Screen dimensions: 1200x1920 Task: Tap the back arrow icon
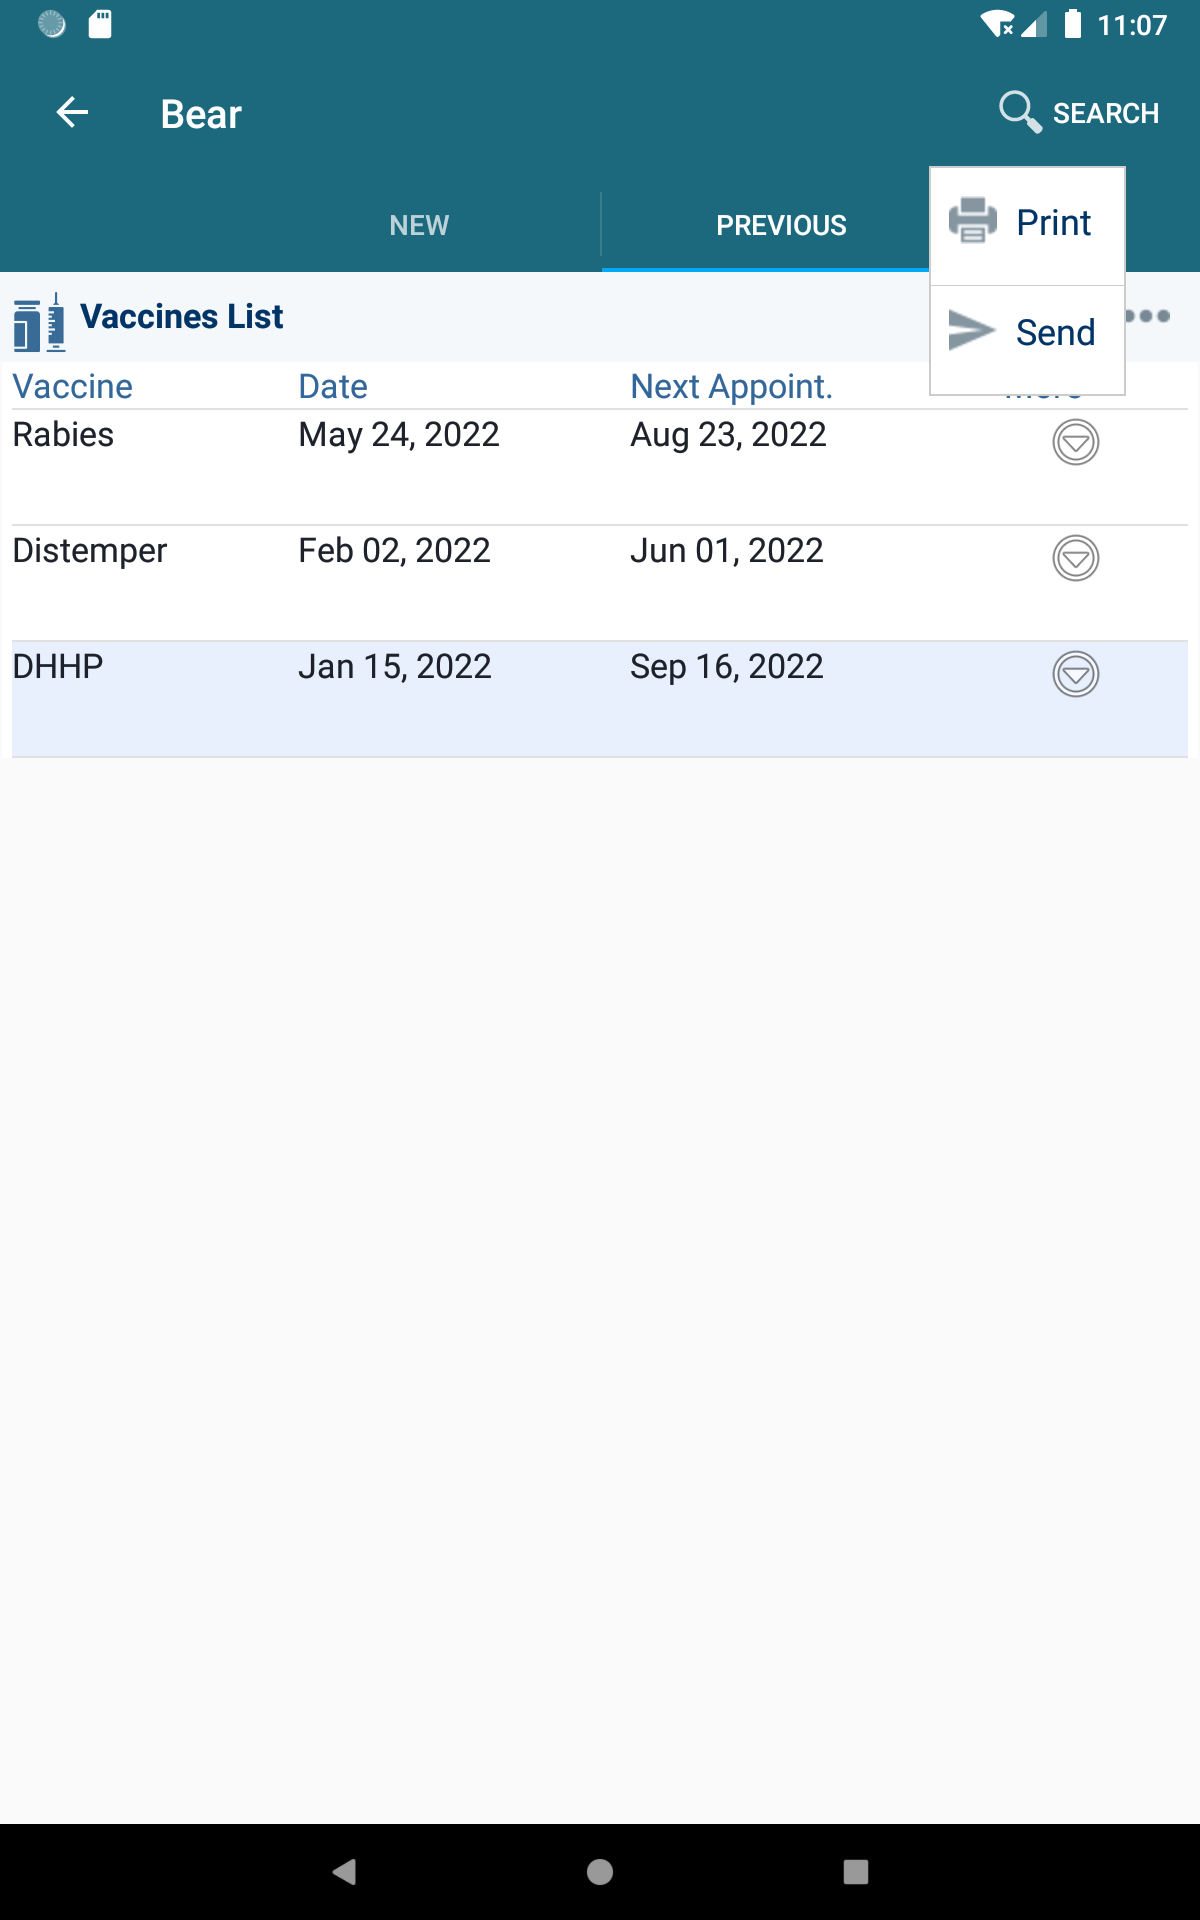(72, 113)
